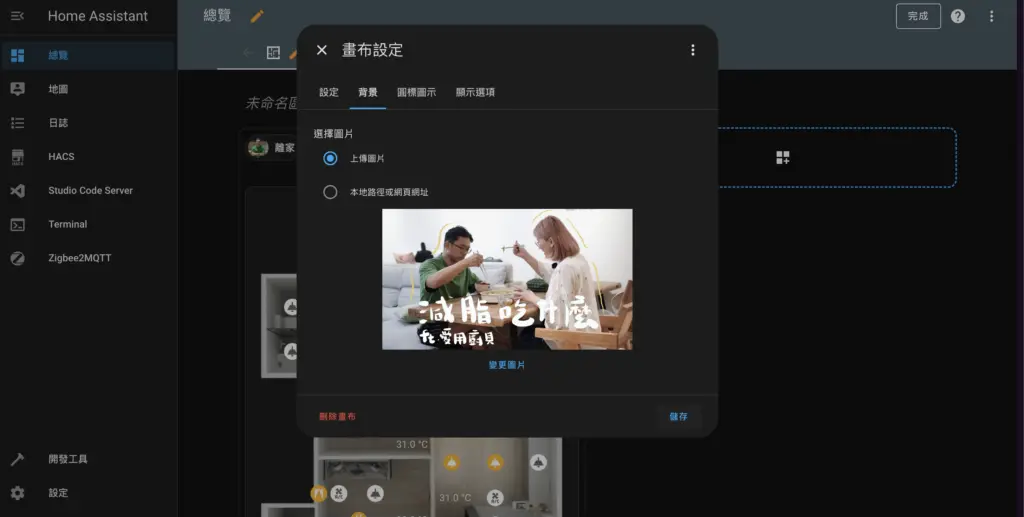Switch to 設定 tab in dialog
1024x517 pixels.
pos(329,93)
